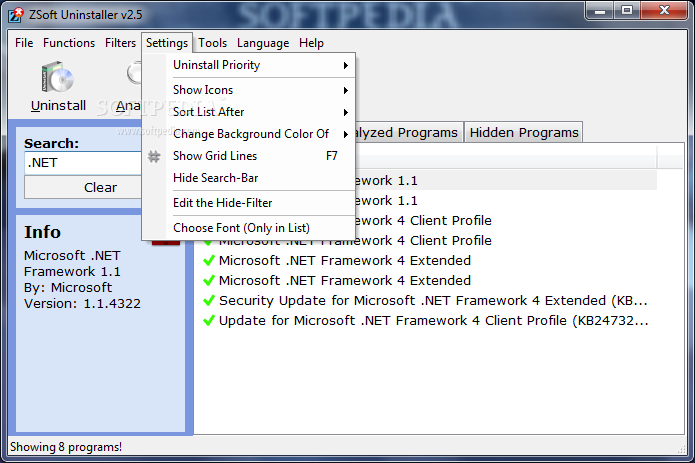695x463 pixels.
Task: Choose Change Background Color Of entry
Action: (249, 134)
